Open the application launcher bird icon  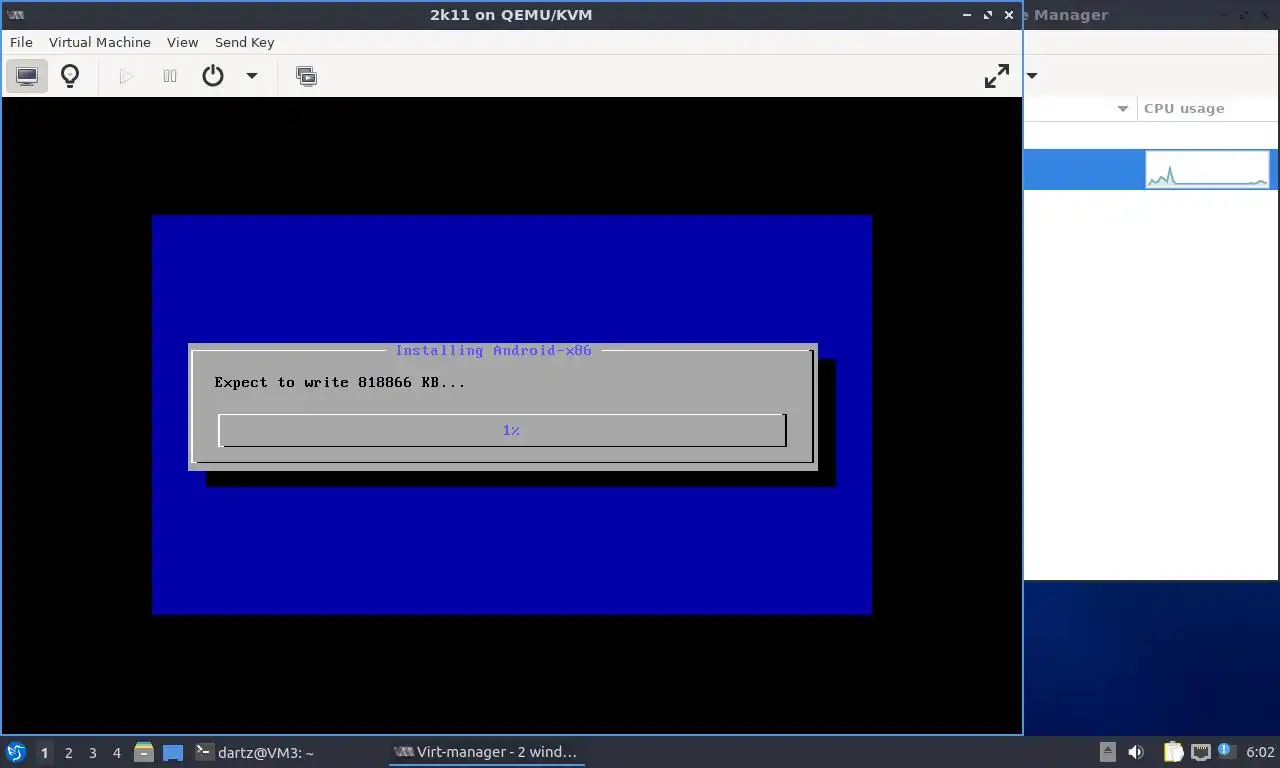[16, 752]
